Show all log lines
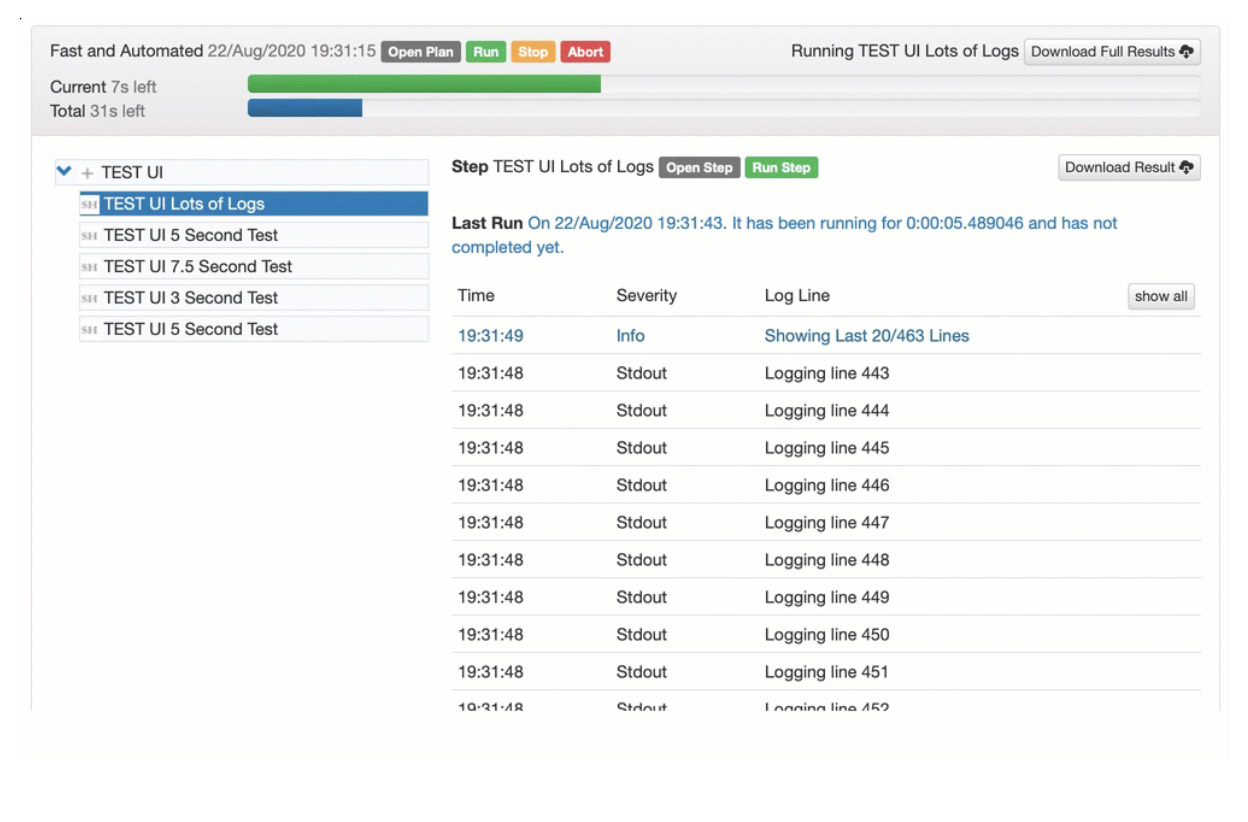The width and height of the screenshot is (1248, 822). point(1161,296)
